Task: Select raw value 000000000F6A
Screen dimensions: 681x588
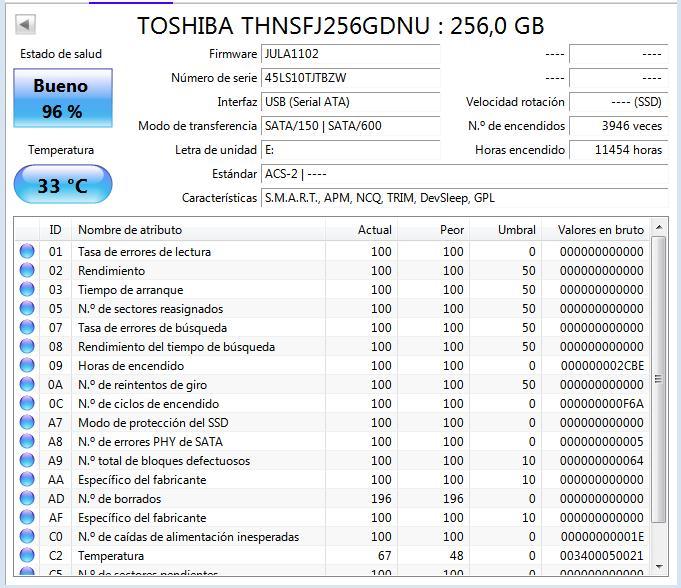Action: 602,403
